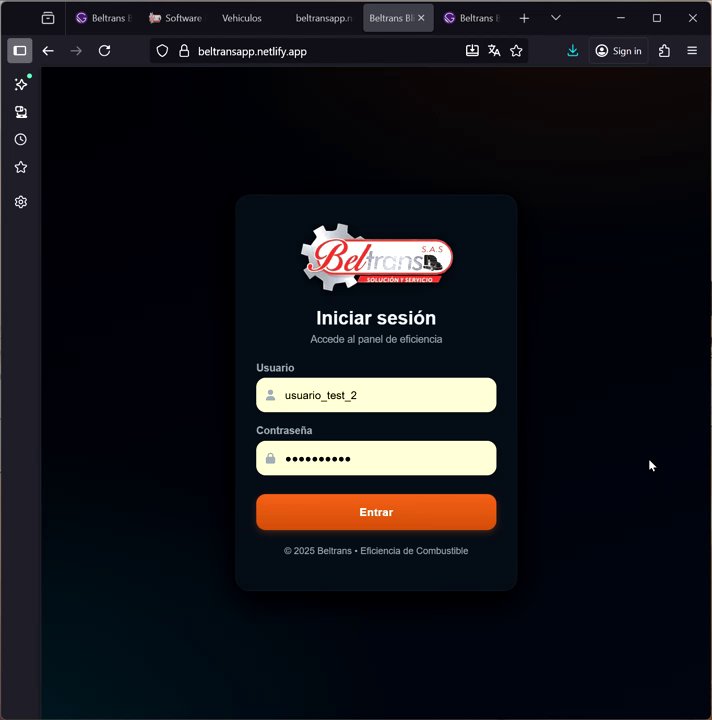This screenshot has width=712, height=720.
Task: Click the lock icon in password field
Action: pos(270,458)
